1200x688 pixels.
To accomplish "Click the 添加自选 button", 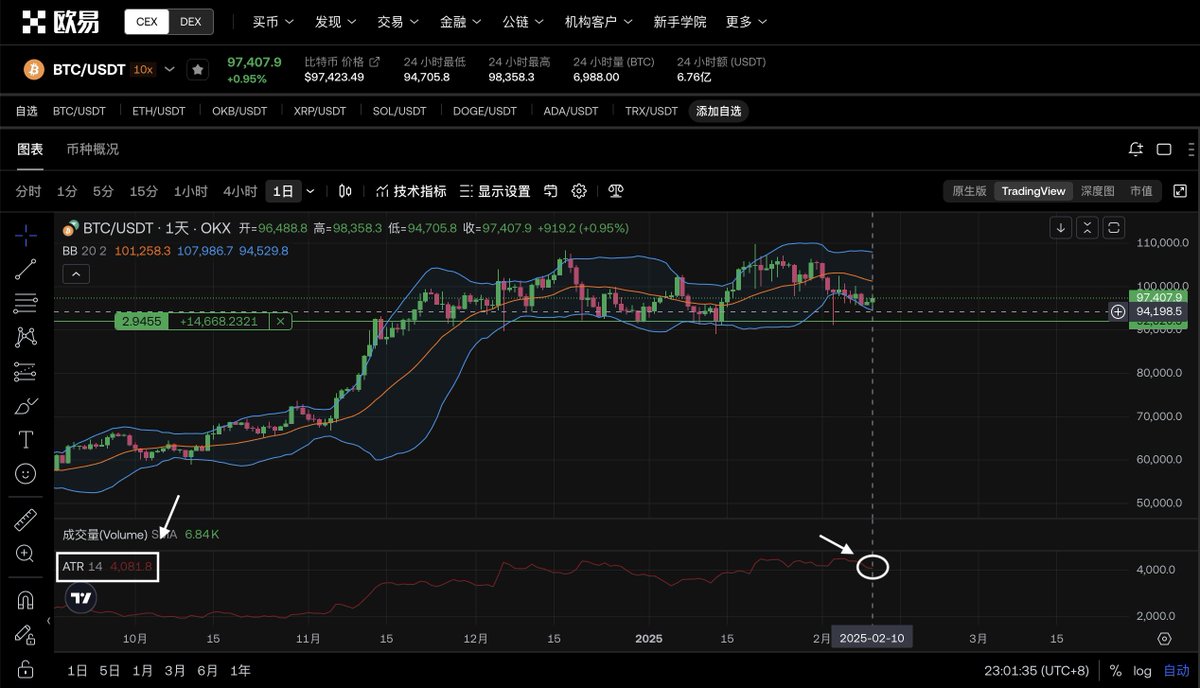I will click(x=720, y=111).
